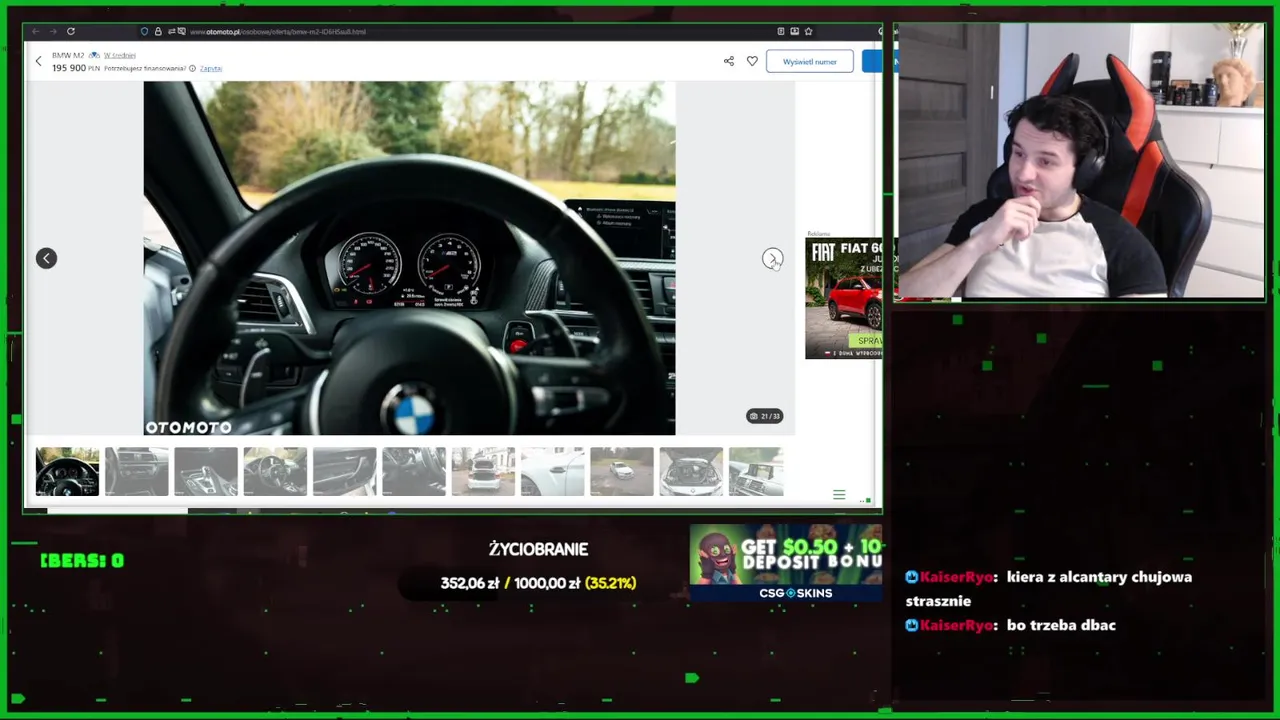1280x720 pixels.
Task: Select the infotainment screen thumbnail
Action: [756, 472]
